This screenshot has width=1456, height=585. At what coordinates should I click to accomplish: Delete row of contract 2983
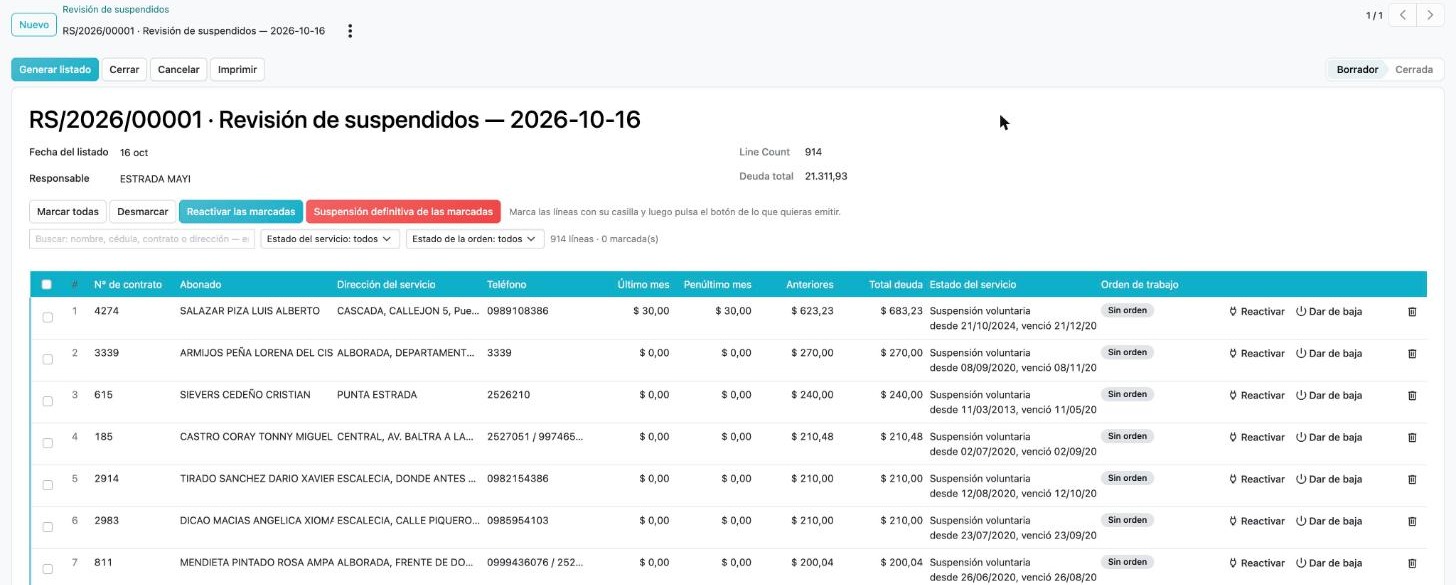1412,522
